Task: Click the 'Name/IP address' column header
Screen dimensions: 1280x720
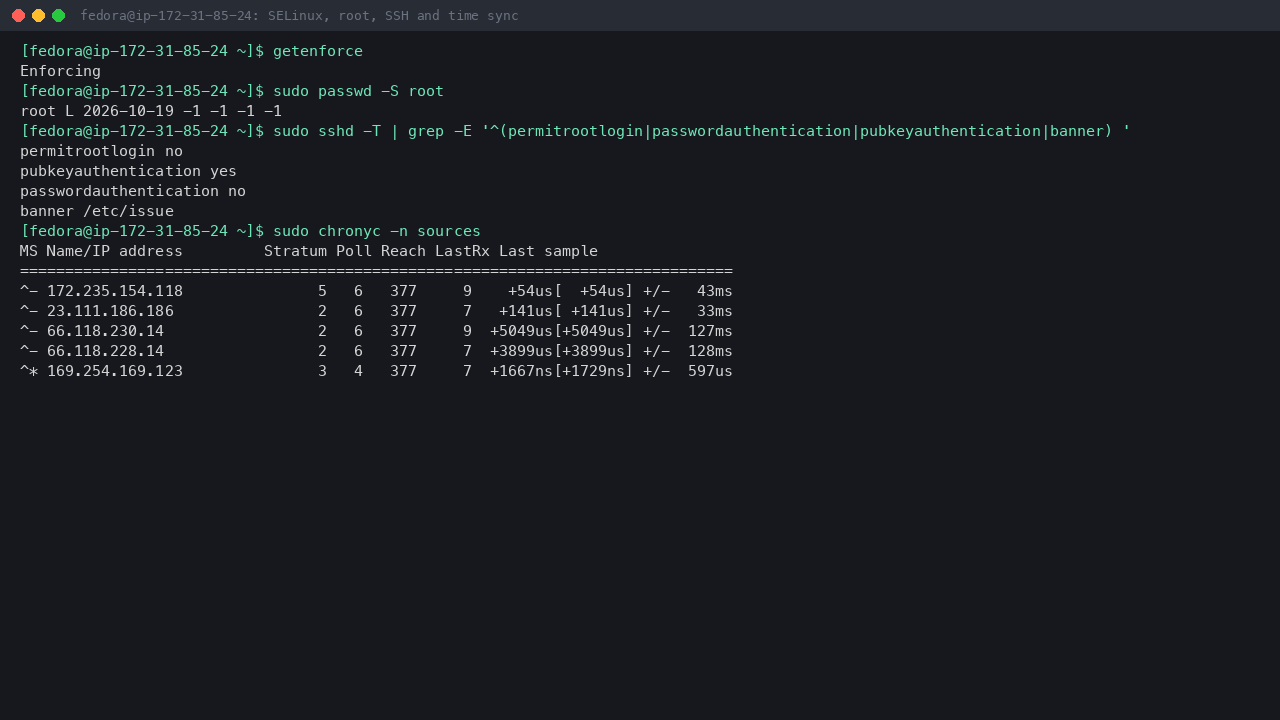Action: click(x=115, y=251)
